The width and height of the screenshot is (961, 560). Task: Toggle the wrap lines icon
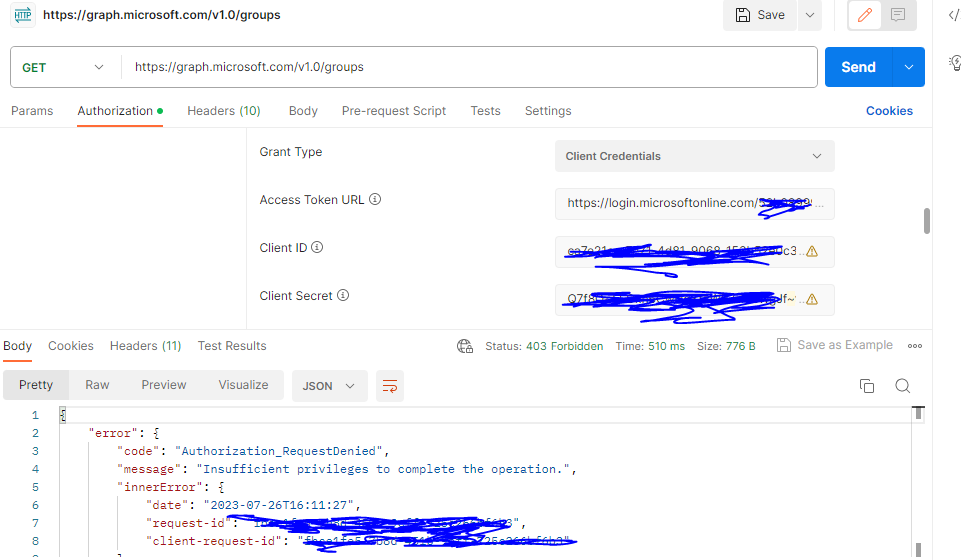tap(390, 386)
